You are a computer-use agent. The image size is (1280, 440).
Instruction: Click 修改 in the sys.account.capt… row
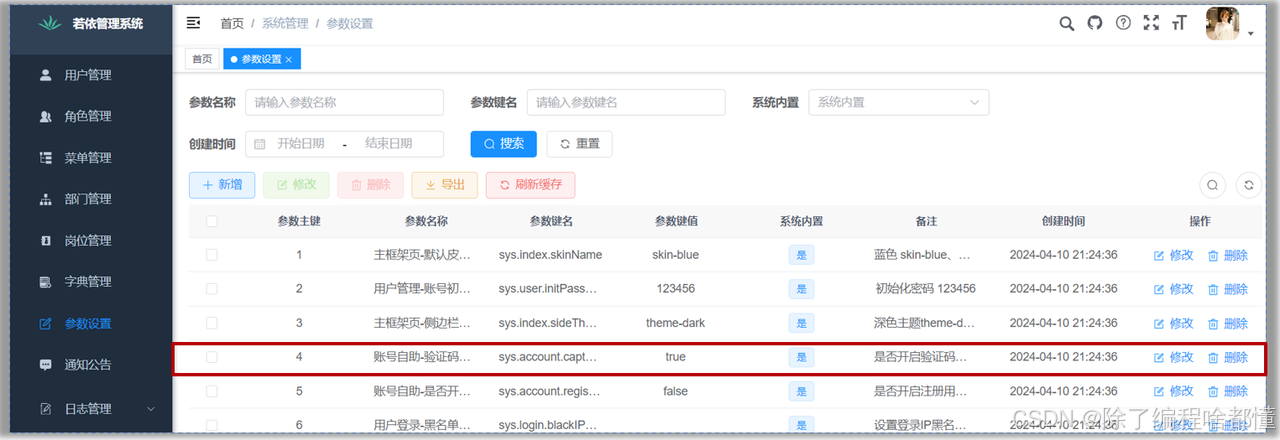tap(1174, 357)
